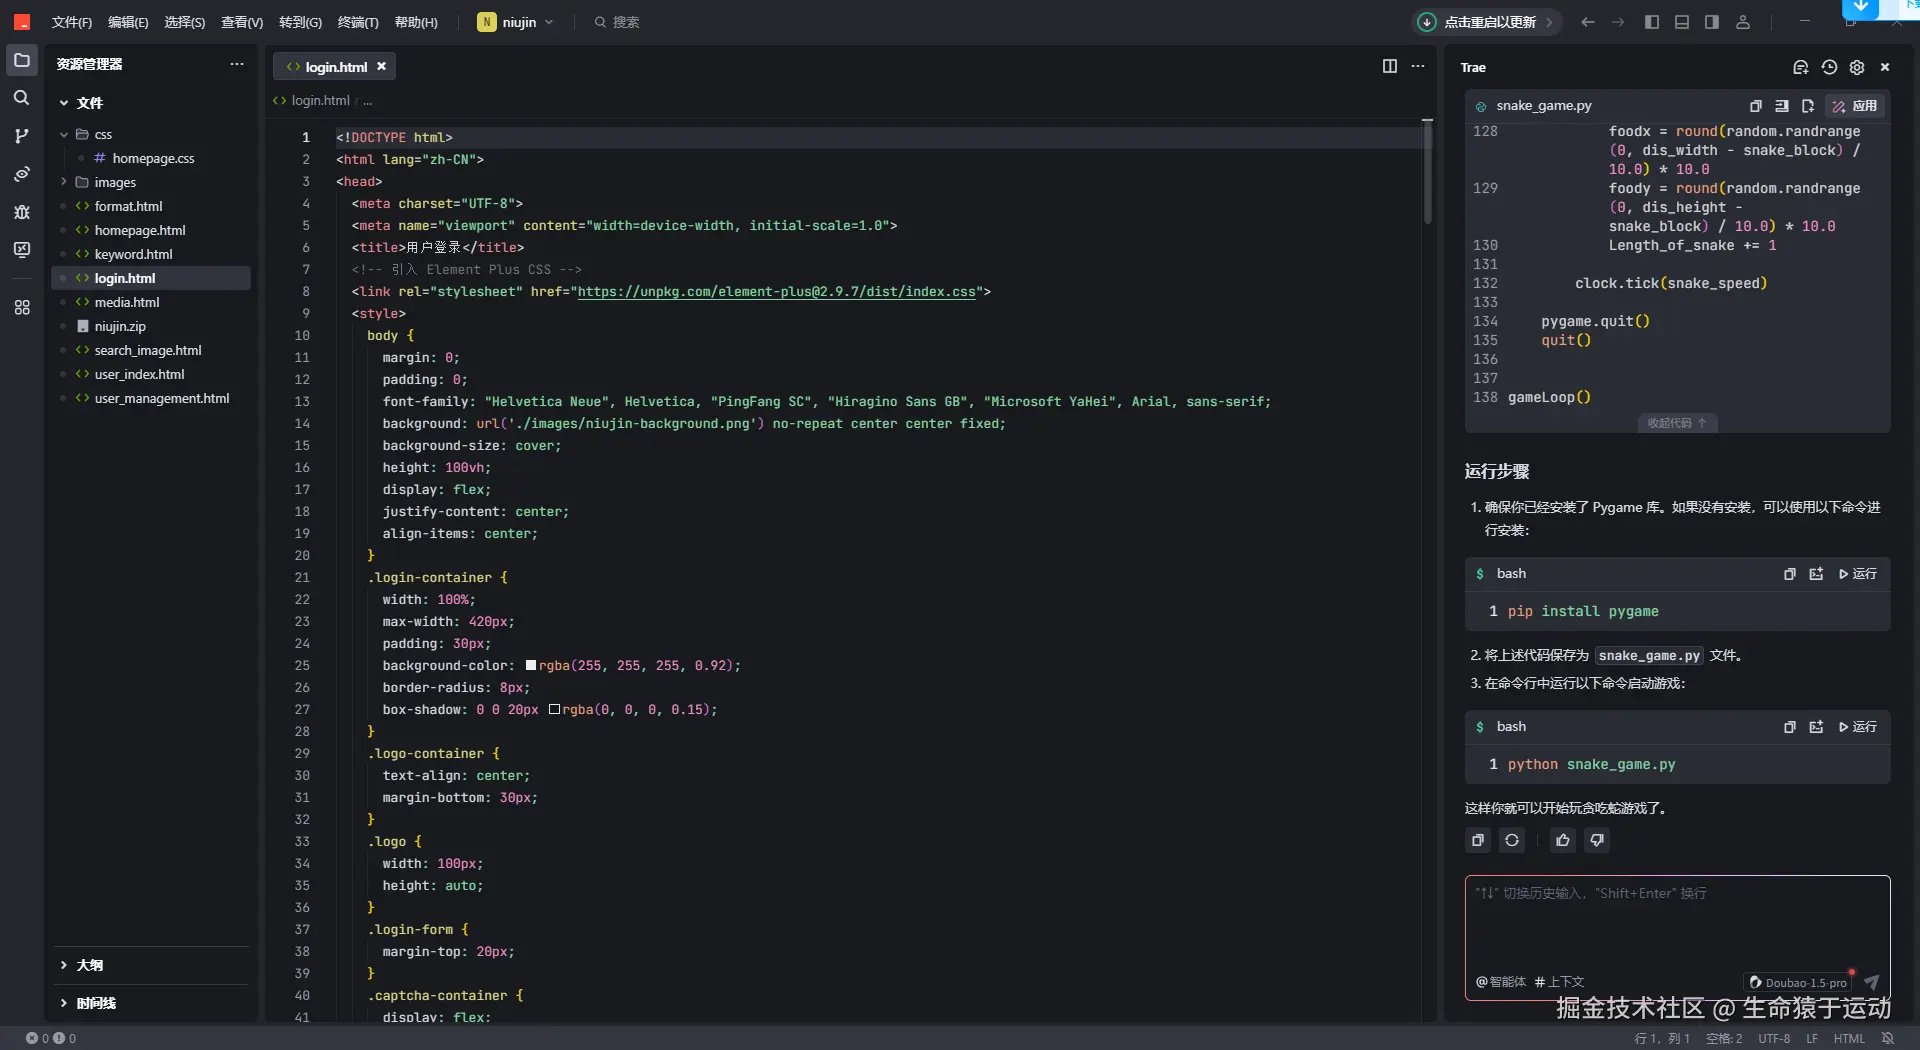Toggle the secondary sidebar layout
The height and width of the screenshot is (1050, 1920).
[x=1712, y=22]
